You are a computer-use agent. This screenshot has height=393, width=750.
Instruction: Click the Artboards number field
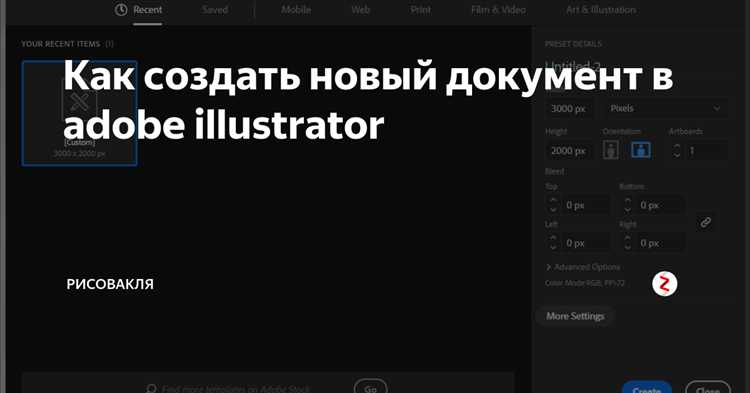click(x=707, y=151)
